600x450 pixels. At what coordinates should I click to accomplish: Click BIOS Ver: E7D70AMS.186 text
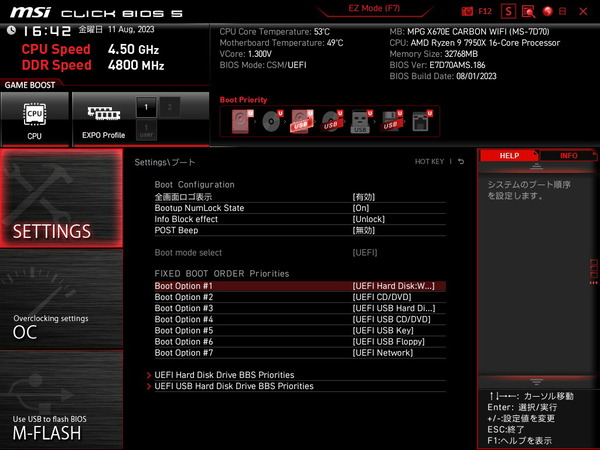coord(437,65)
